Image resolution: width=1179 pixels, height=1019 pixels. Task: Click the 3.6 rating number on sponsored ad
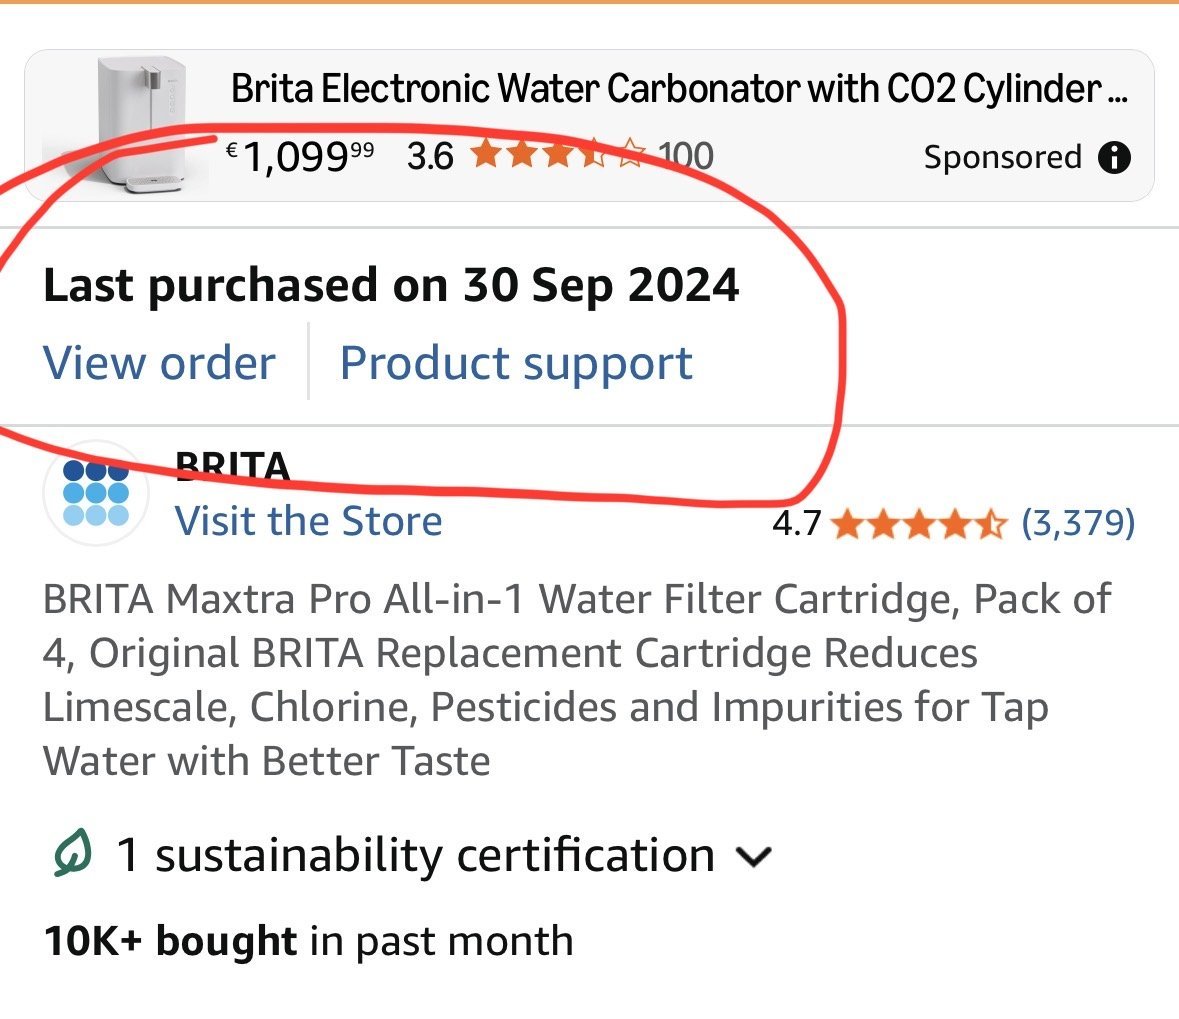click(430, 156)
